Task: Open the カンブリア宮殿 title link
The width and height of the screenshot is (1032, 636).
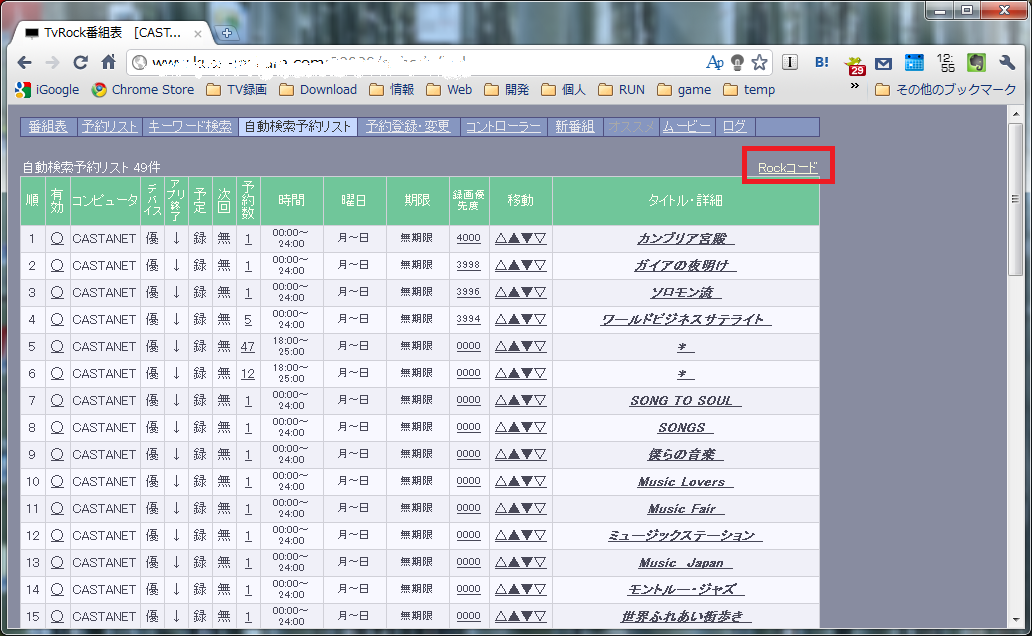Action: (685, 238)
